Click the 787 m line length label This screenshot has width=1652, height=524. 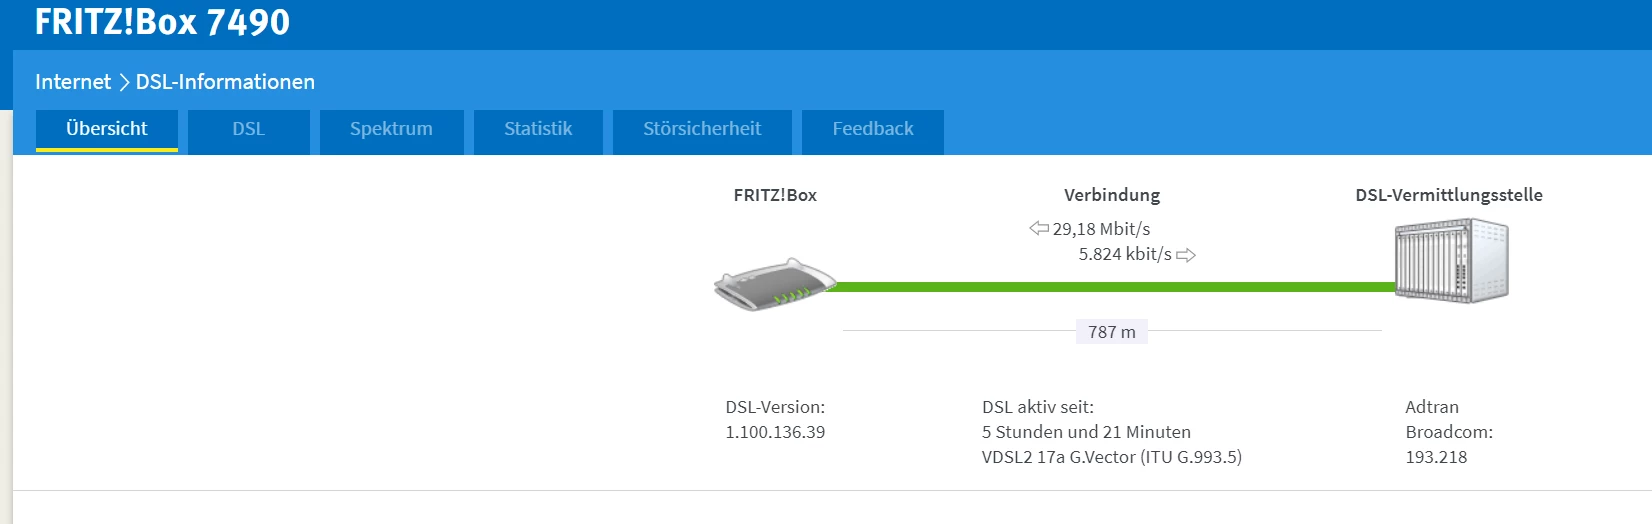click(1112, 332)
